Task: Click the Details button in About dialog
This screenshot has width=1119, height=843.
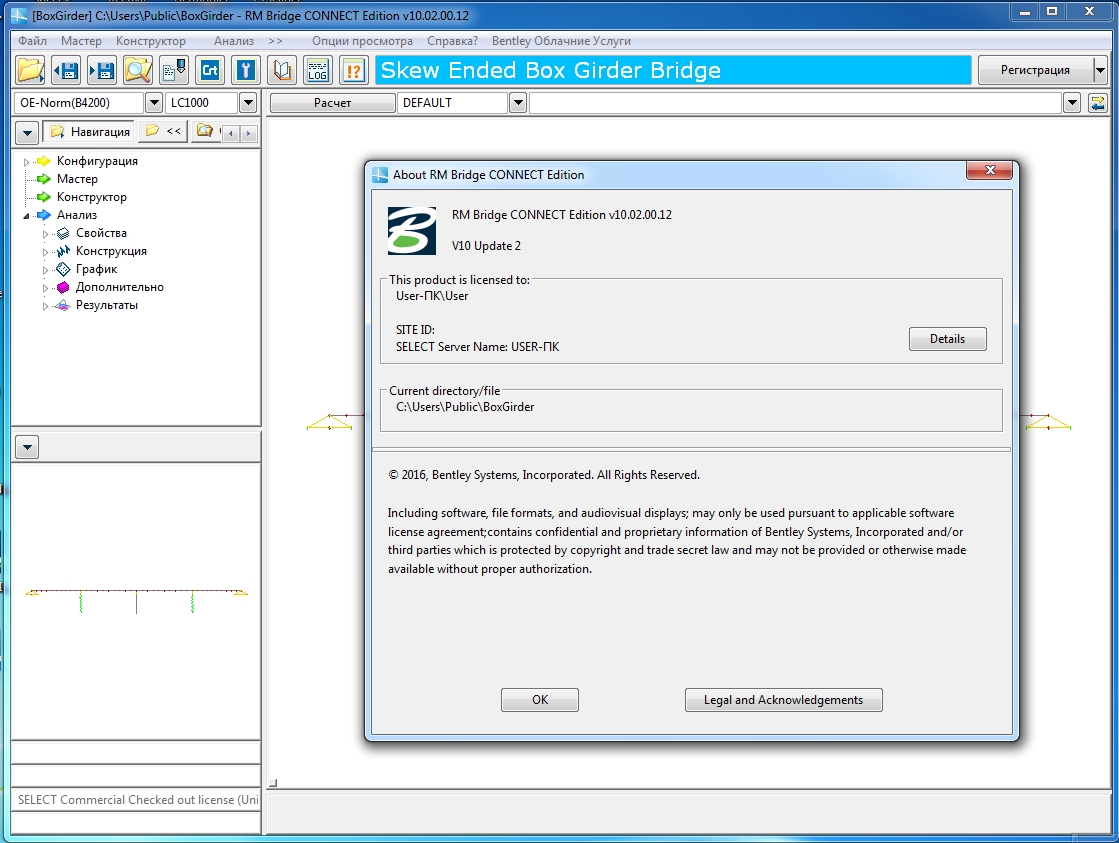Action: tap(947, 339)
